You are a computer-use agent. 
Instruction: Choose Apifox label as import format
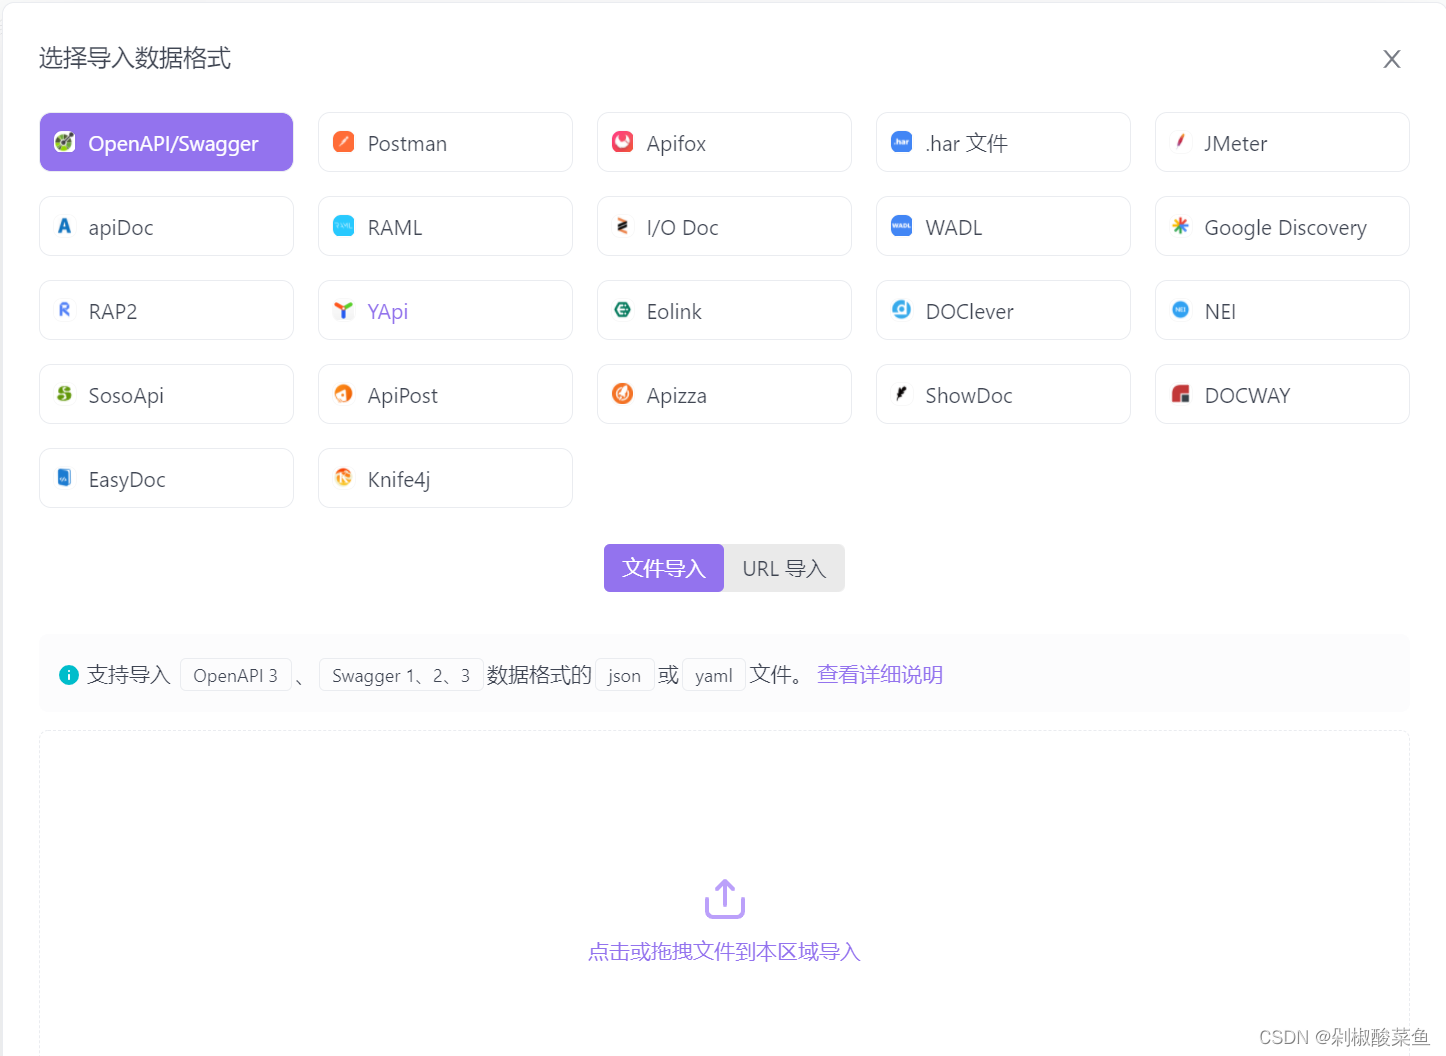coord(677,143)
